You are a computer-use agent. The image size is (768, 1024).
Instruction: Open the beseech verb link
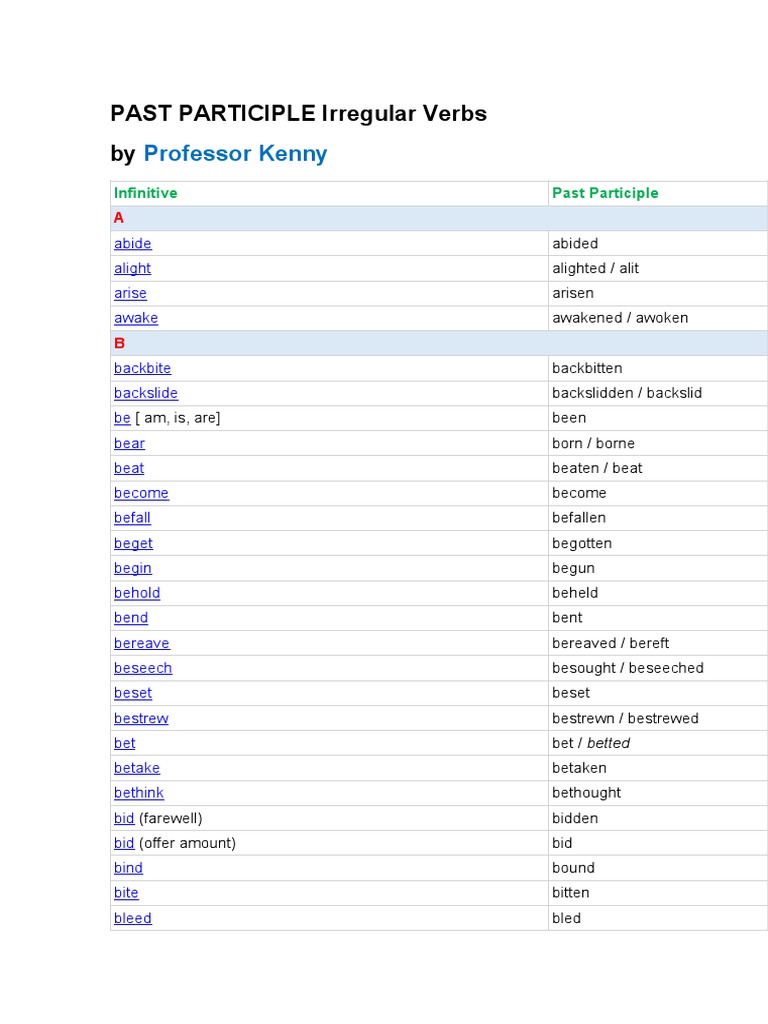tap(143, 668)
